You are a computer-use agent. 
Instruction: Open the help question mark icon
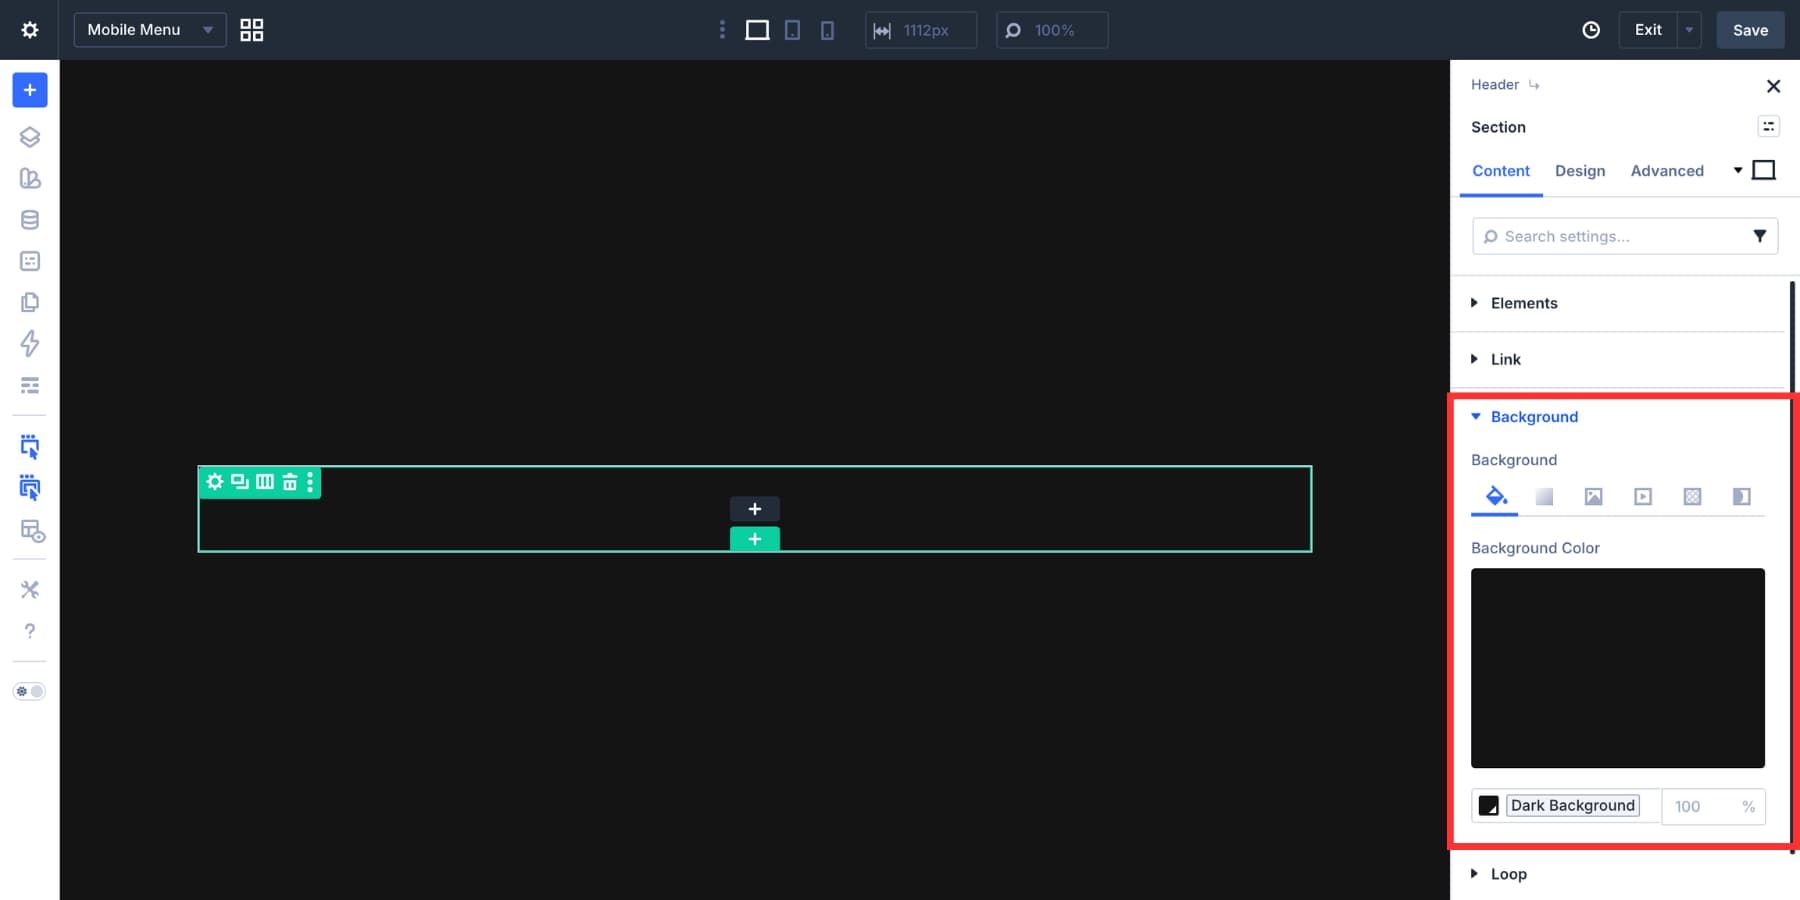(30, 631)
